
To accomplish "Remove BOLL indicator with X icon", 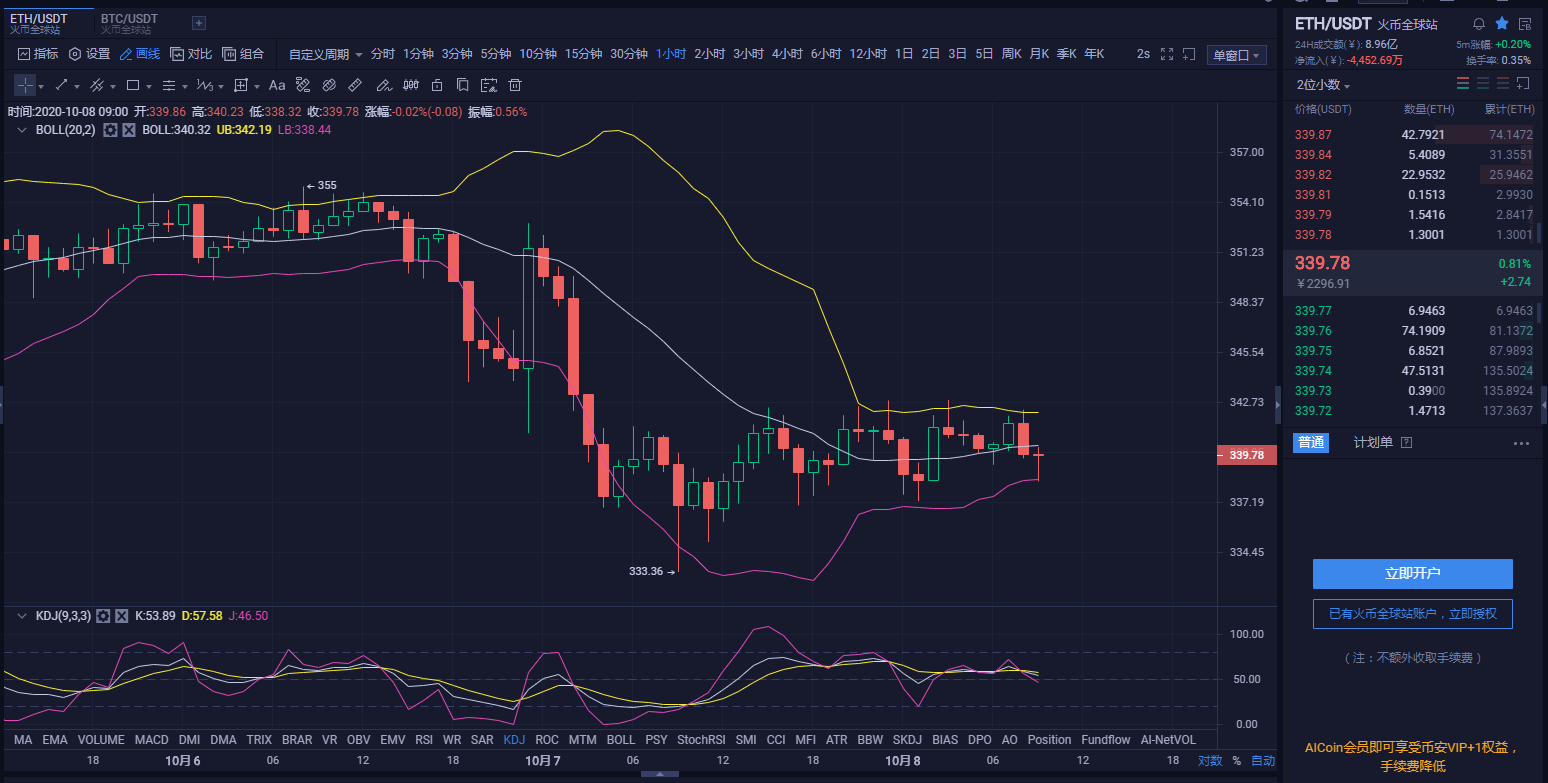I will (x=129, y=130).
